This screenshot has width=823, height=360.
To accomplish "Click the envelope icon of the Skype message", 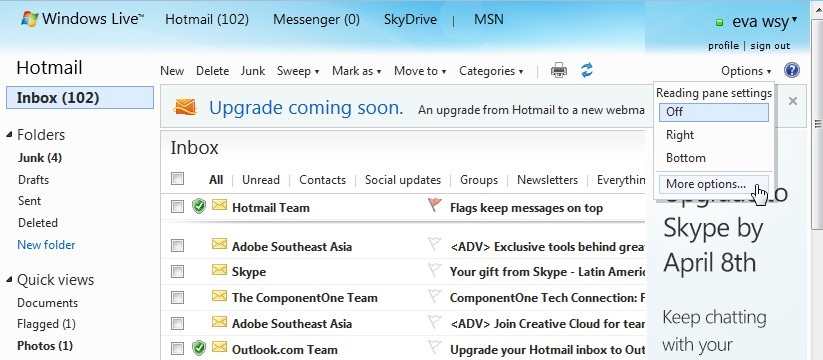I will [x=219, y=270].
